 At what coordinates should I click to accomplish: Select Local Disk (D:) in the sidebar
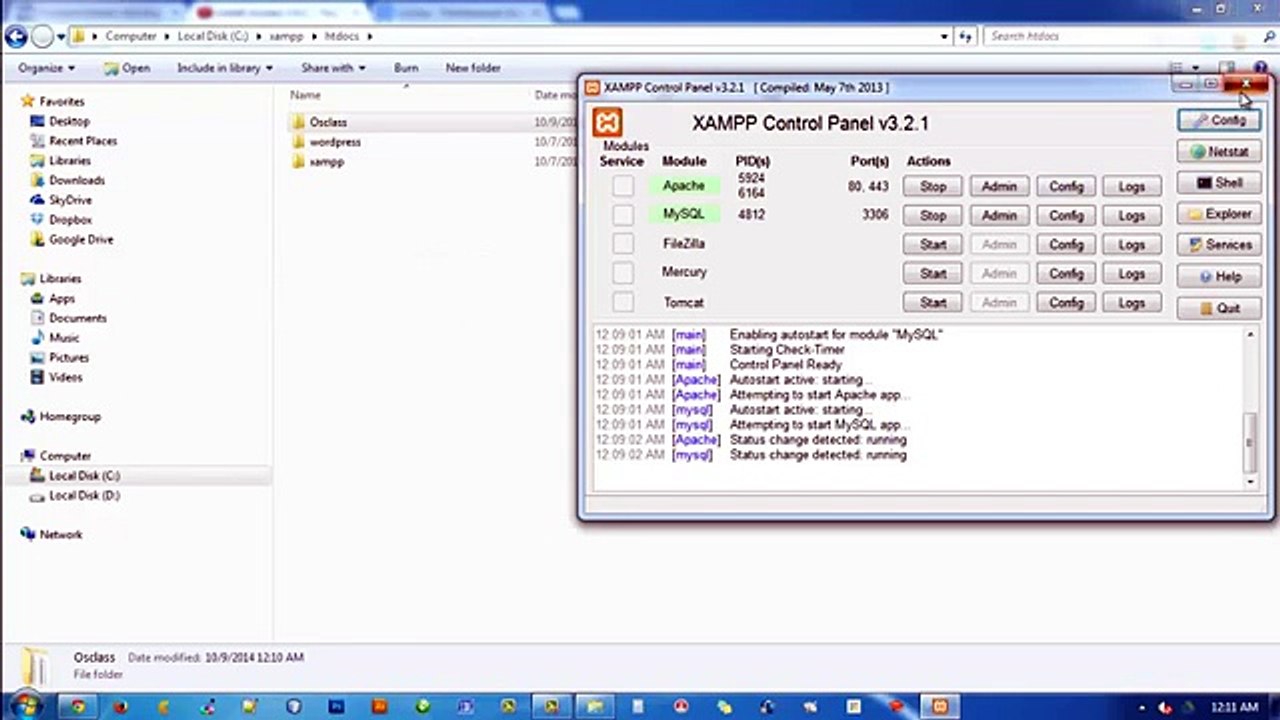[84, 496]
